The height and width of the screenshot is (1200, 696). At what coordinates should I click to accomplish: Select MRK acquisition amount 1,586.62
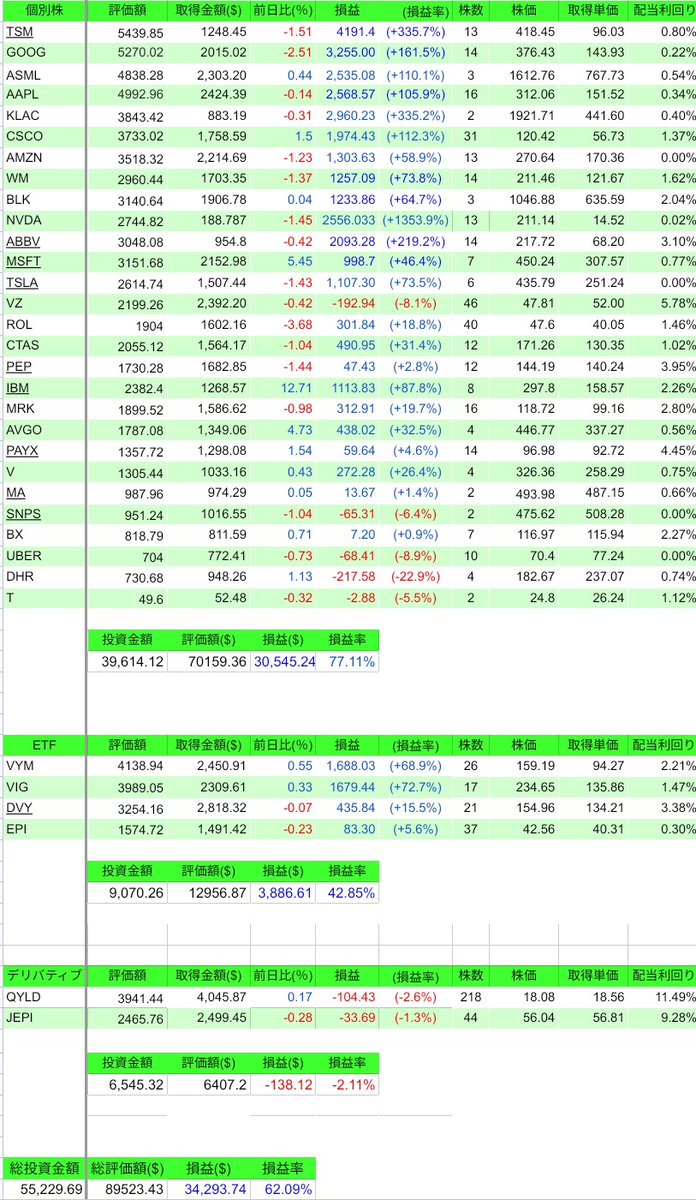point(208,409)
